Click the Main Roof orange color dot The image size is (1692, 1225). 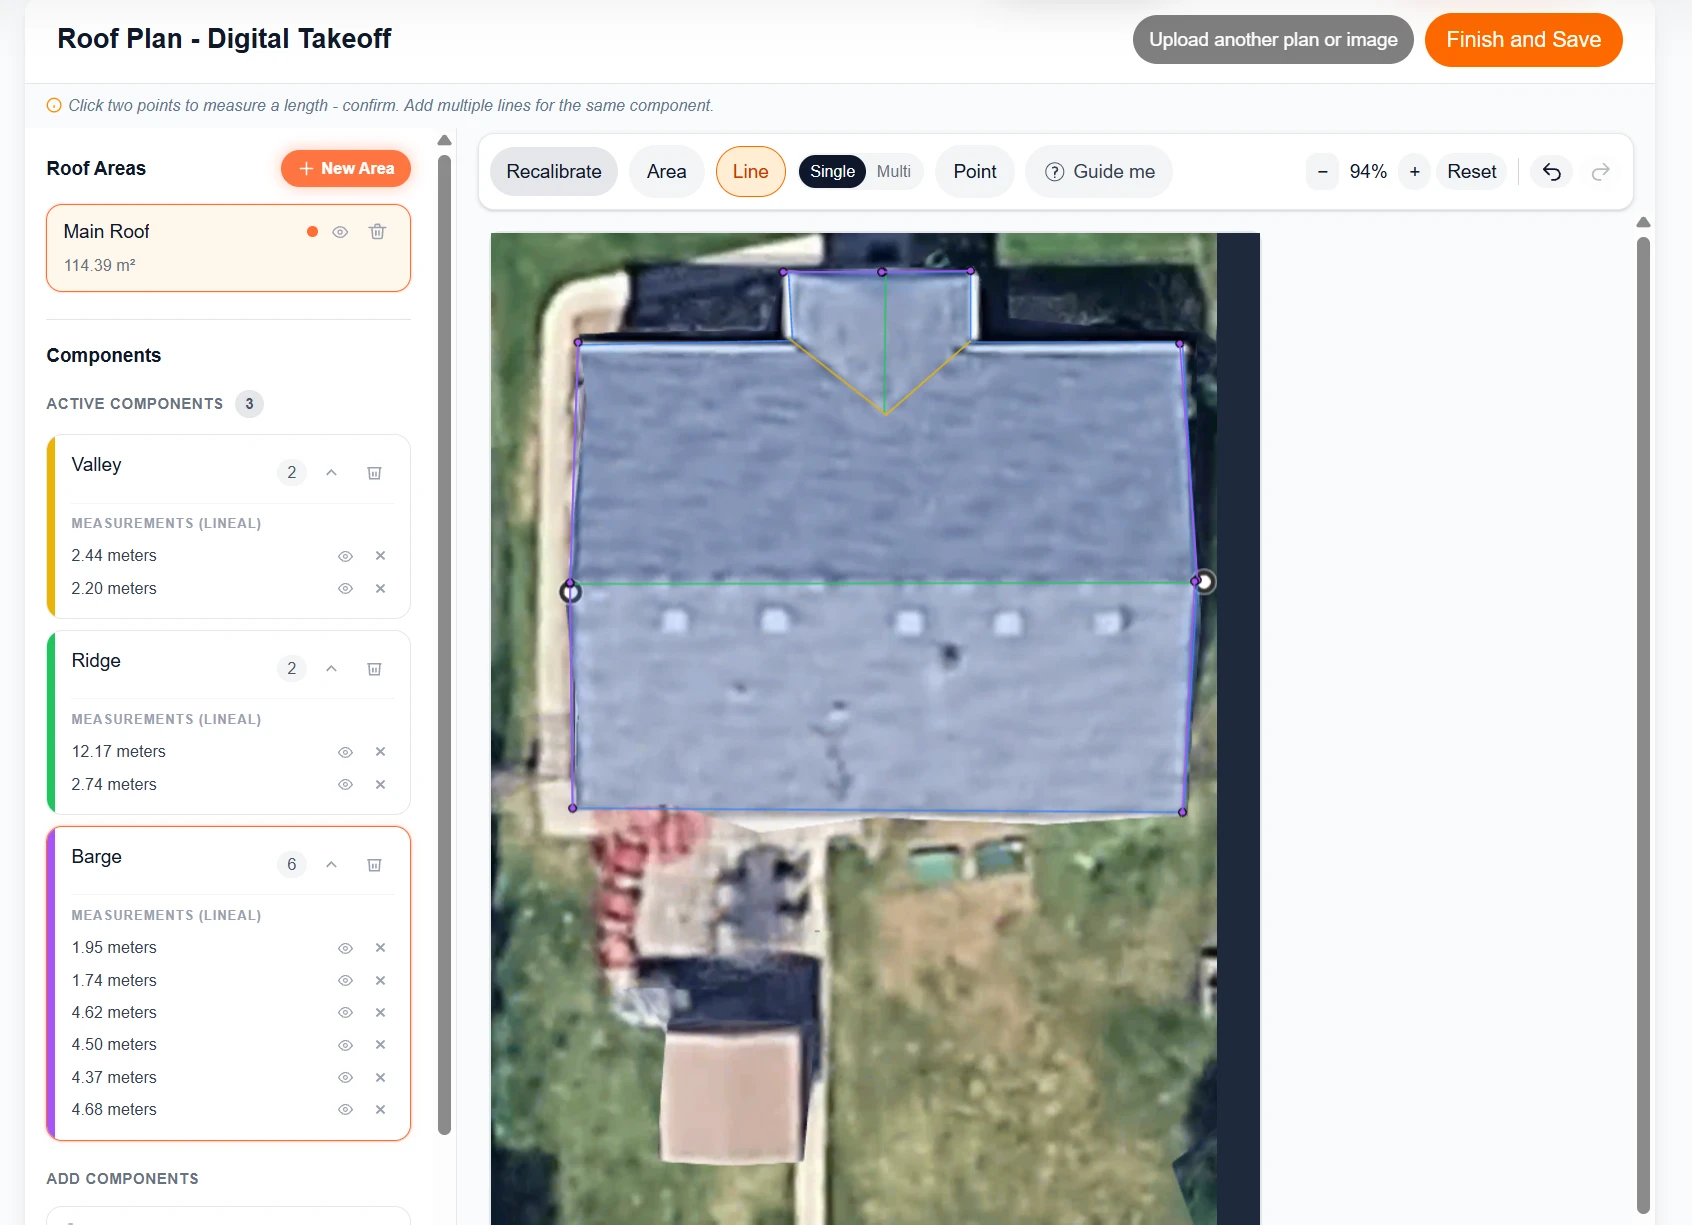pos(312,232)
